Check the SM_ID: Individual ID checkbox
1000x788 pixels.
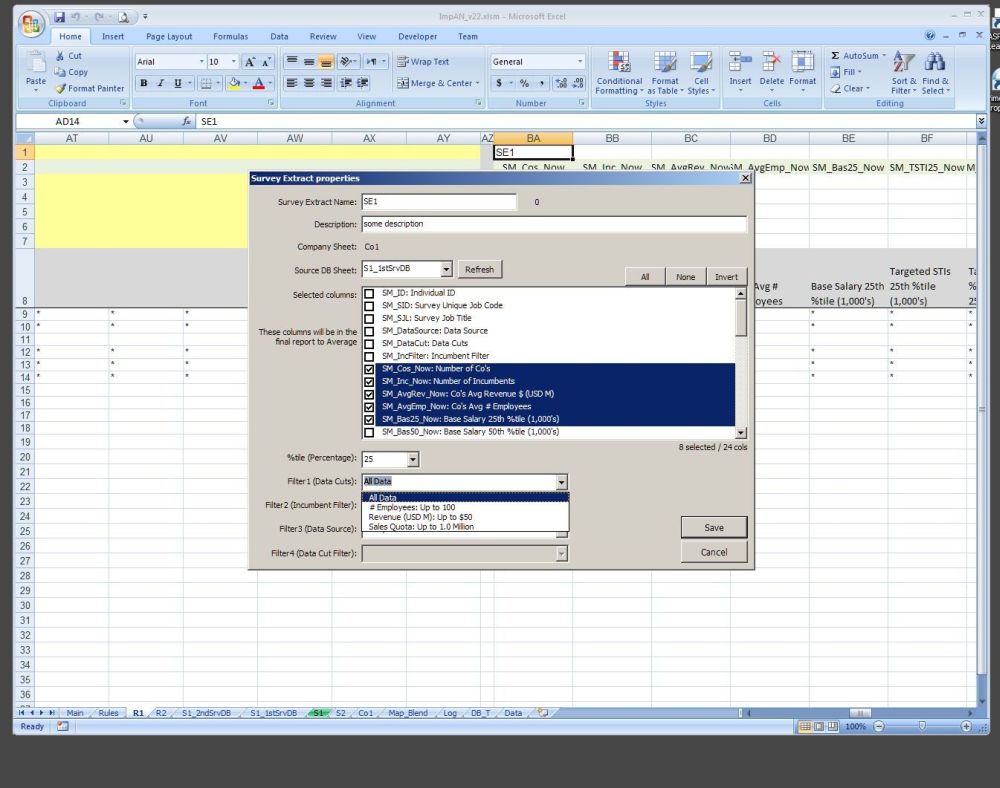click(369, 293)
